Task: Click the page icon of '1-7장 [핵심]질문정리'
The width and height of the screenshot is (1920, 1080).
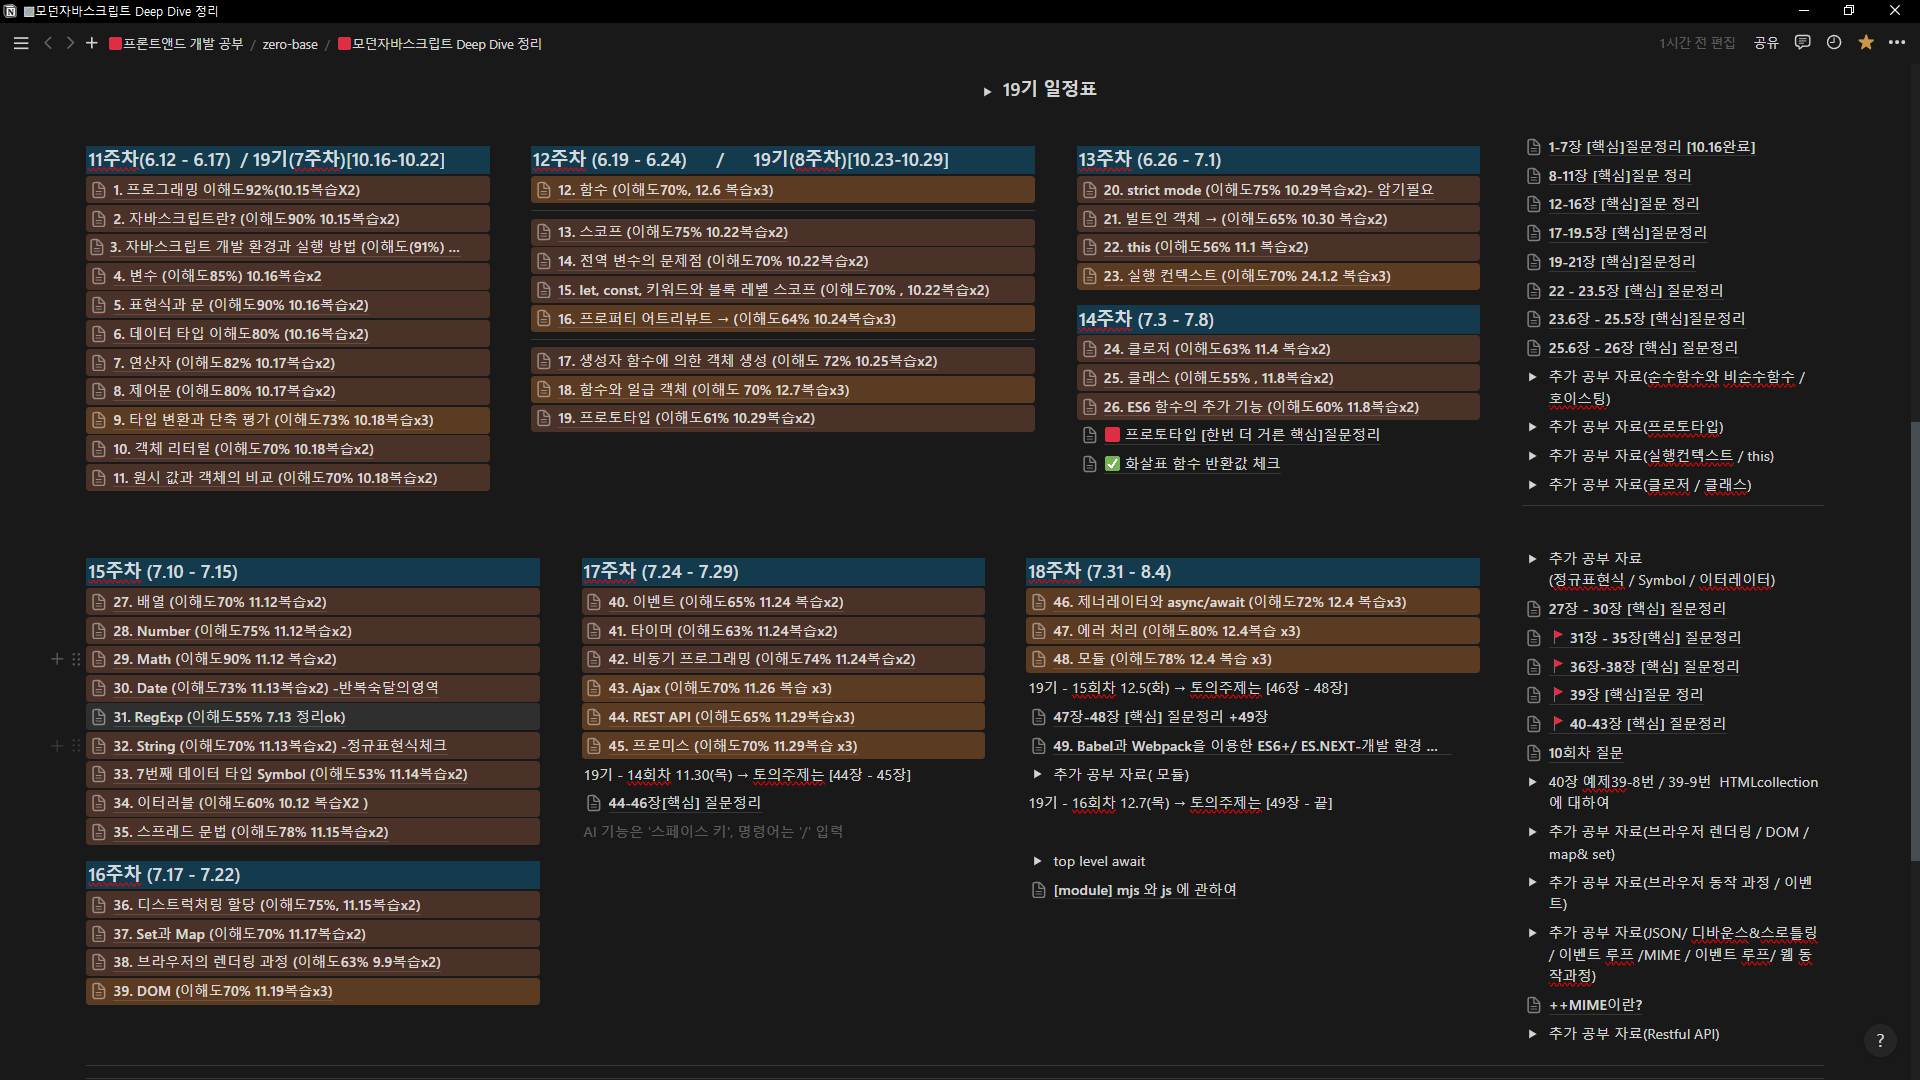Action: [1534, 147]
